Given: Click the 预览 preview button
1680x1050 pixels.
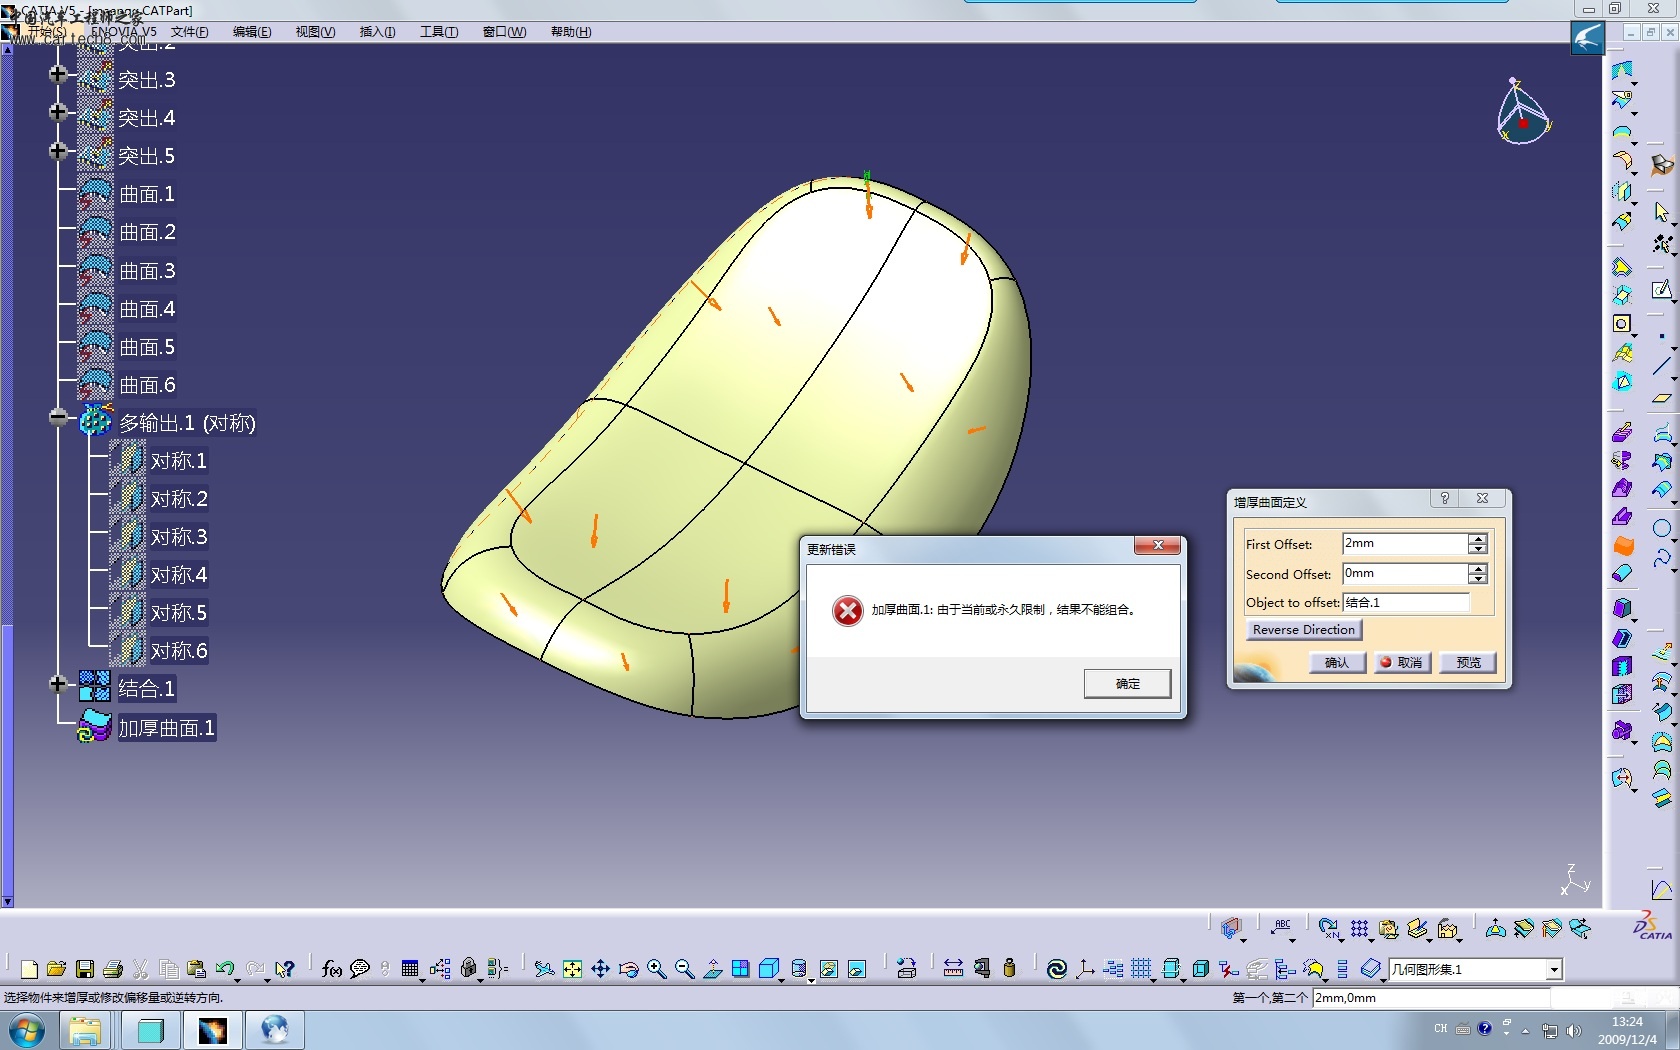Looking at the screenshot, I should 1468,662.
